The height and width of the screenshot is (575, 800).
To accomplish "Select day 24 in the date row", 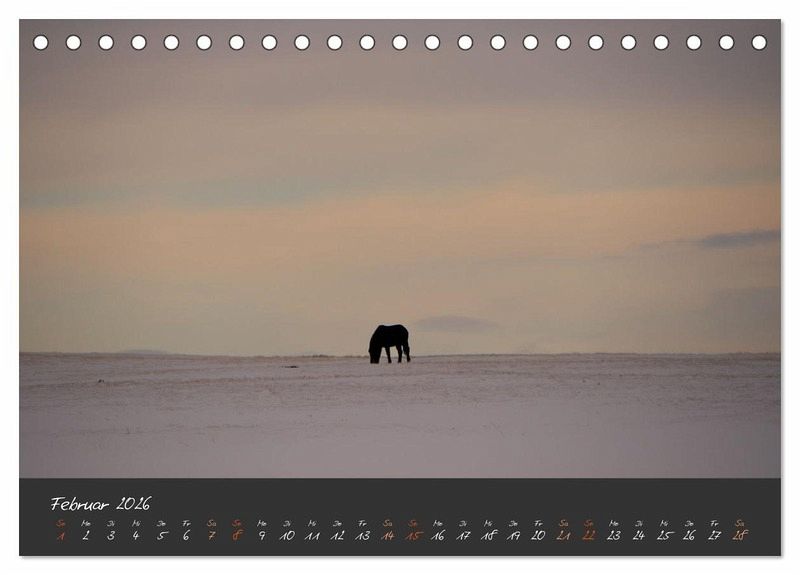I will click(x=639, y=535).
